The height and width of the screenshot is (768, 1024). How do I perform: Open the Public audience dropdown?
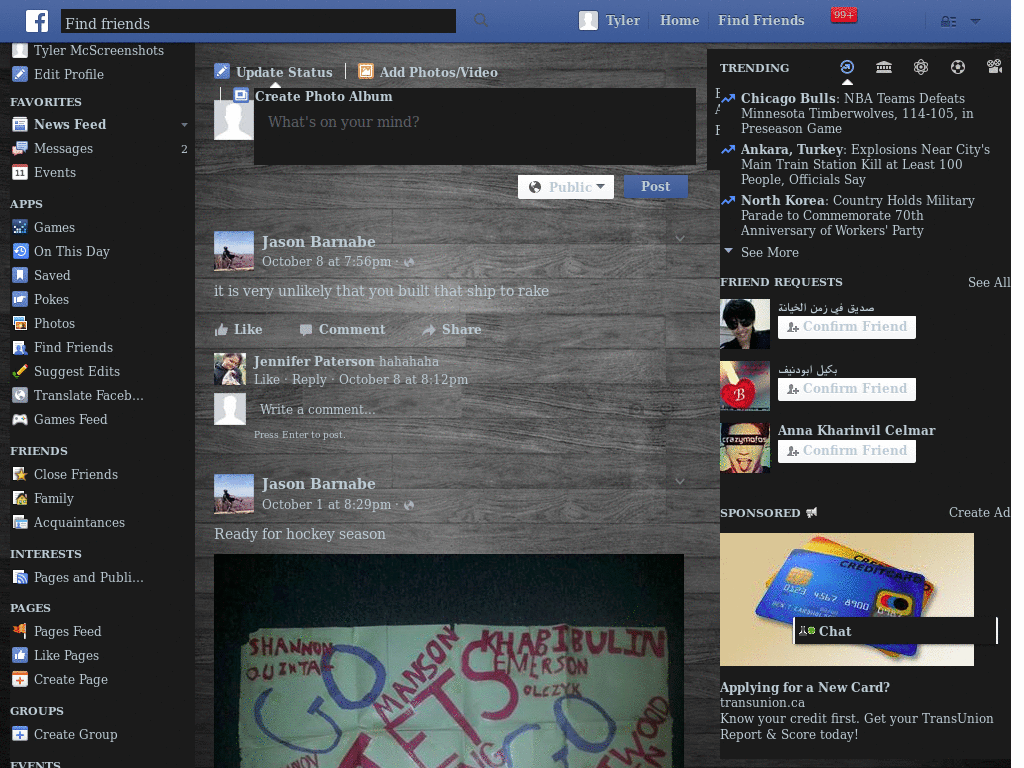pyautogui.click(x=566, y=187)
